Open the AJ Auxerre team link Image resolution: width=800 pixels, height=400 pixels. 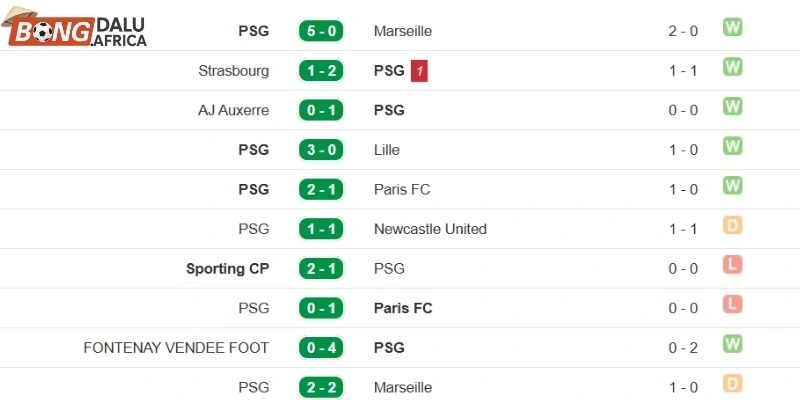(233, 110)
